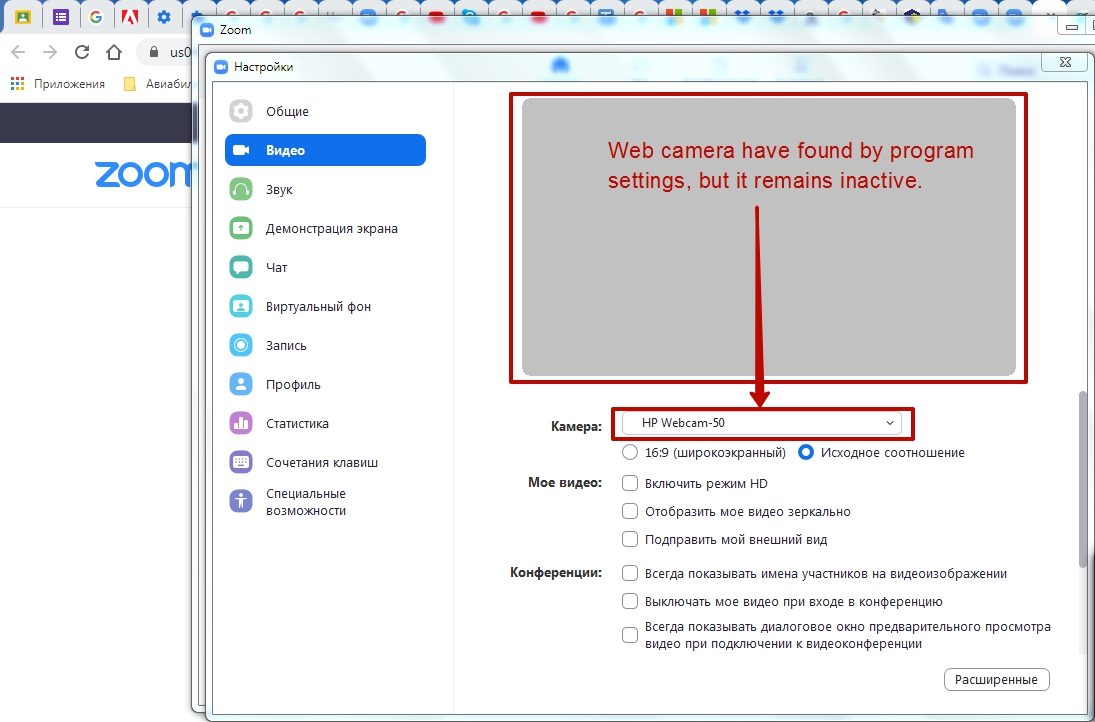Click the Профиль avatar icon
Image resolution: width=1095 pixels, height=722 pixels.
pyautogui.click(x=241, y=384)
